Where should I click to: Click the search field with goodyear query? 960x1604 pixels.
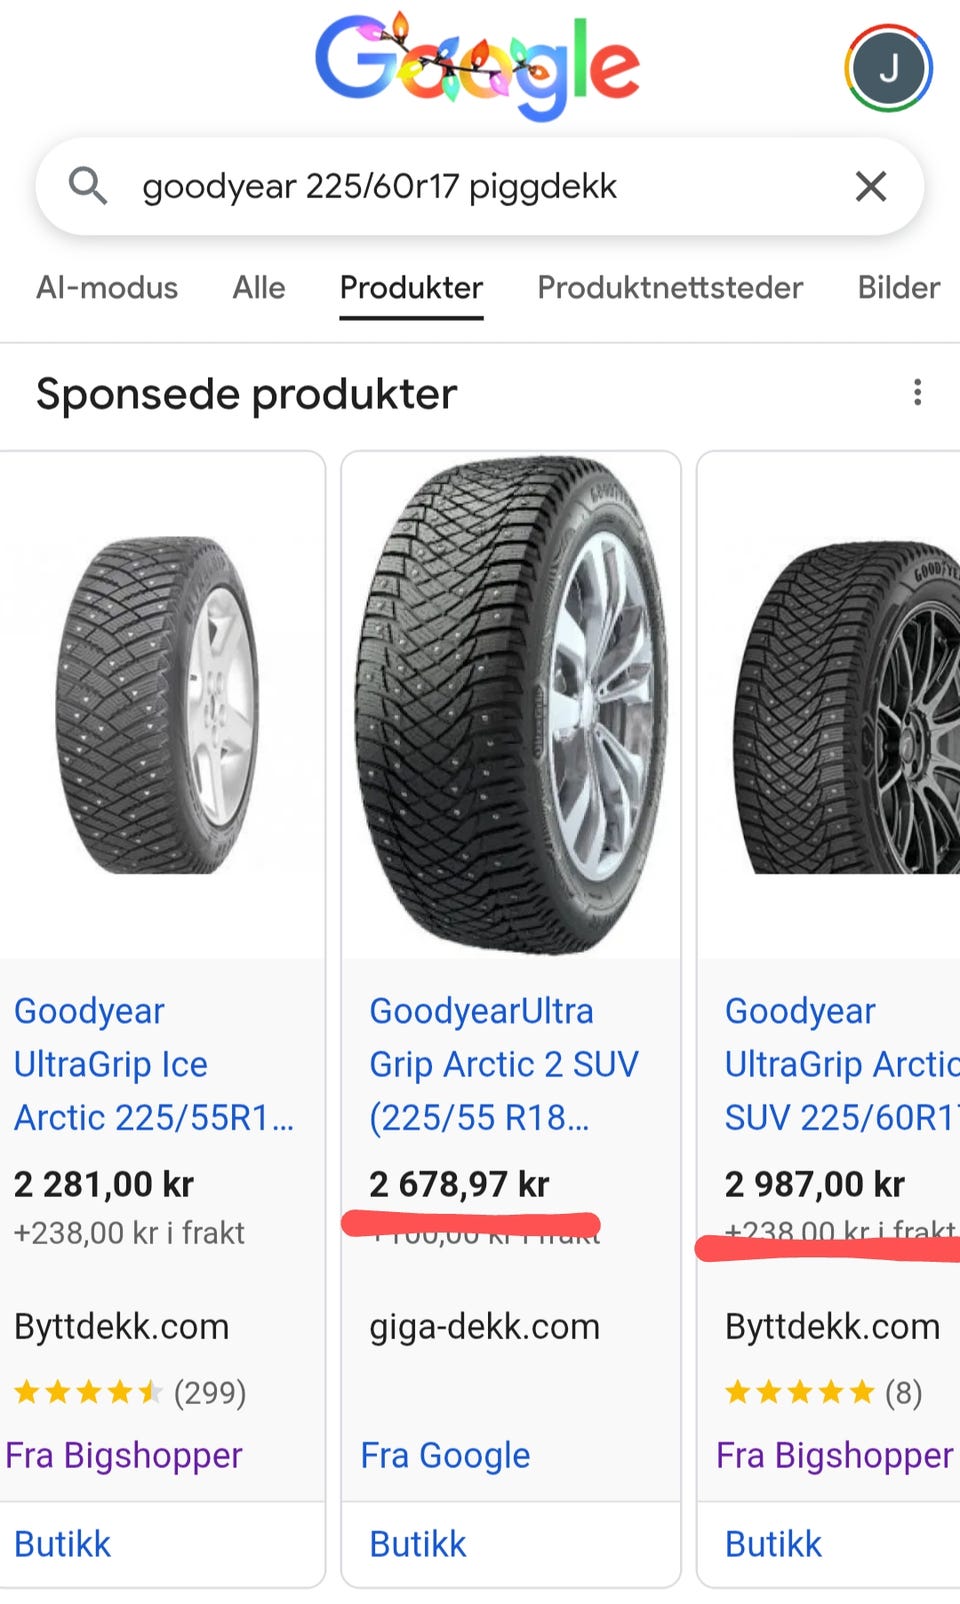coord(480,186)
